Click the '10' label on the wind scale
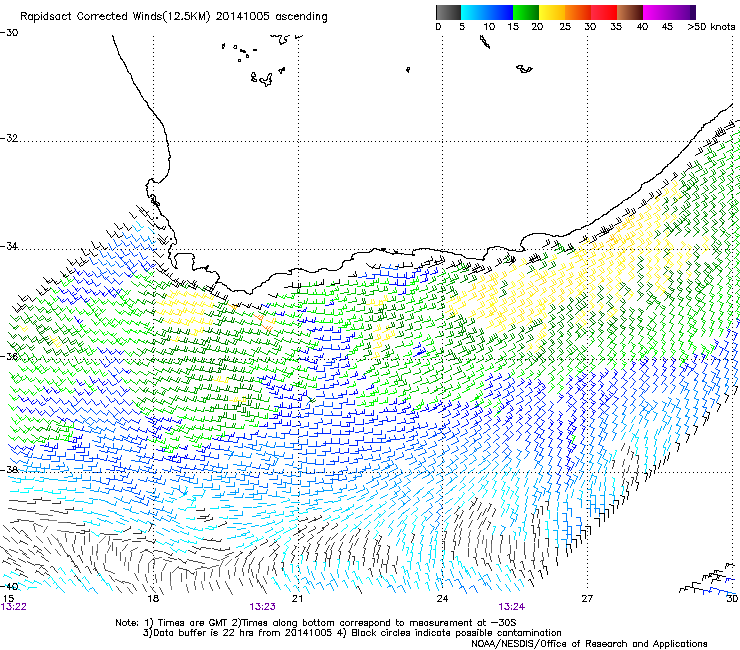 click(489, 27)
